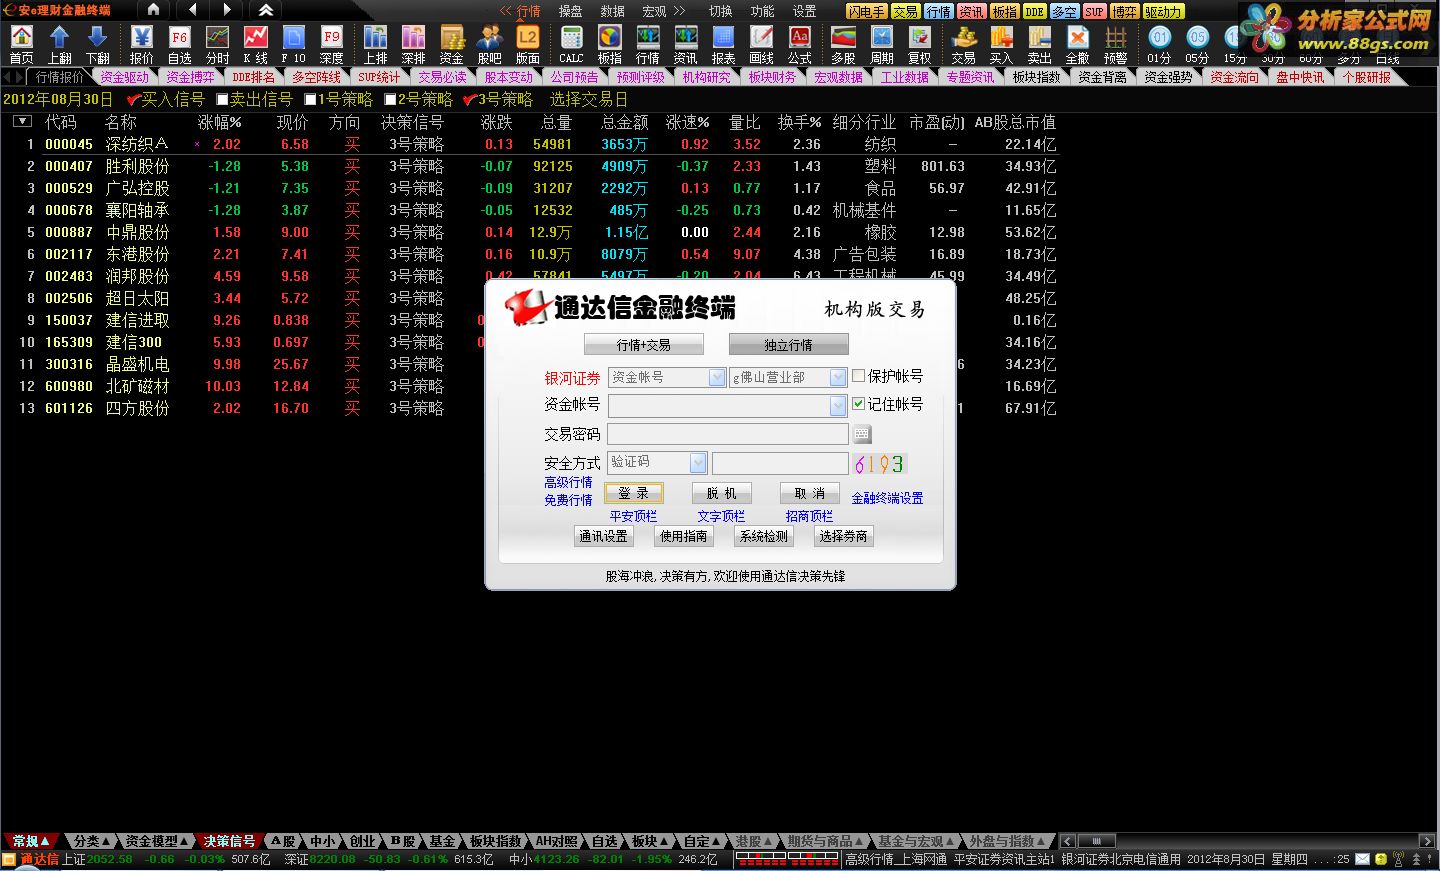Viewport: 1440px width, 871px height.
Task: Refresh the 6193 captcha image
Action: 879,464
